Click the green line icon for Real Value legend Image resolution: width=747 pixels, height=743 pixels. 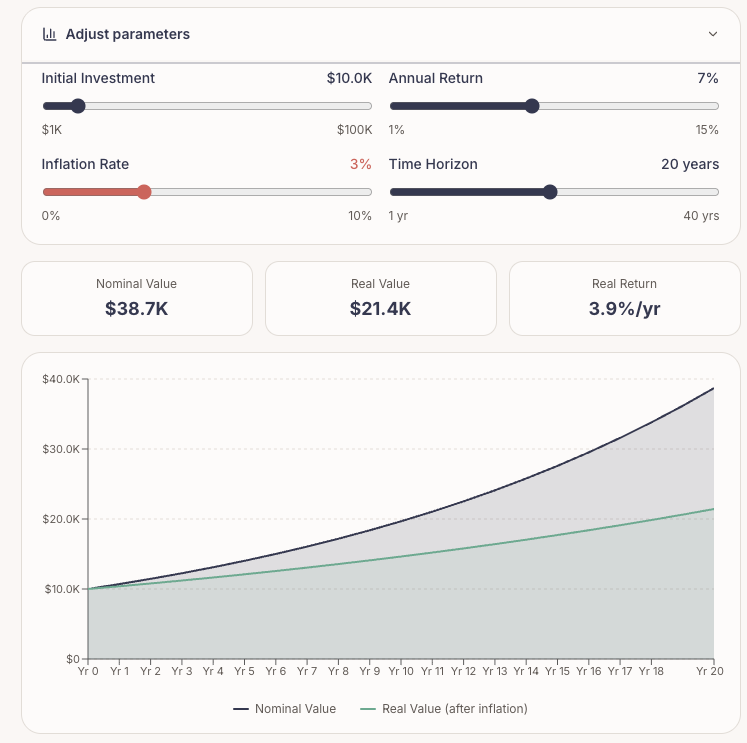[x=368, y=708]
